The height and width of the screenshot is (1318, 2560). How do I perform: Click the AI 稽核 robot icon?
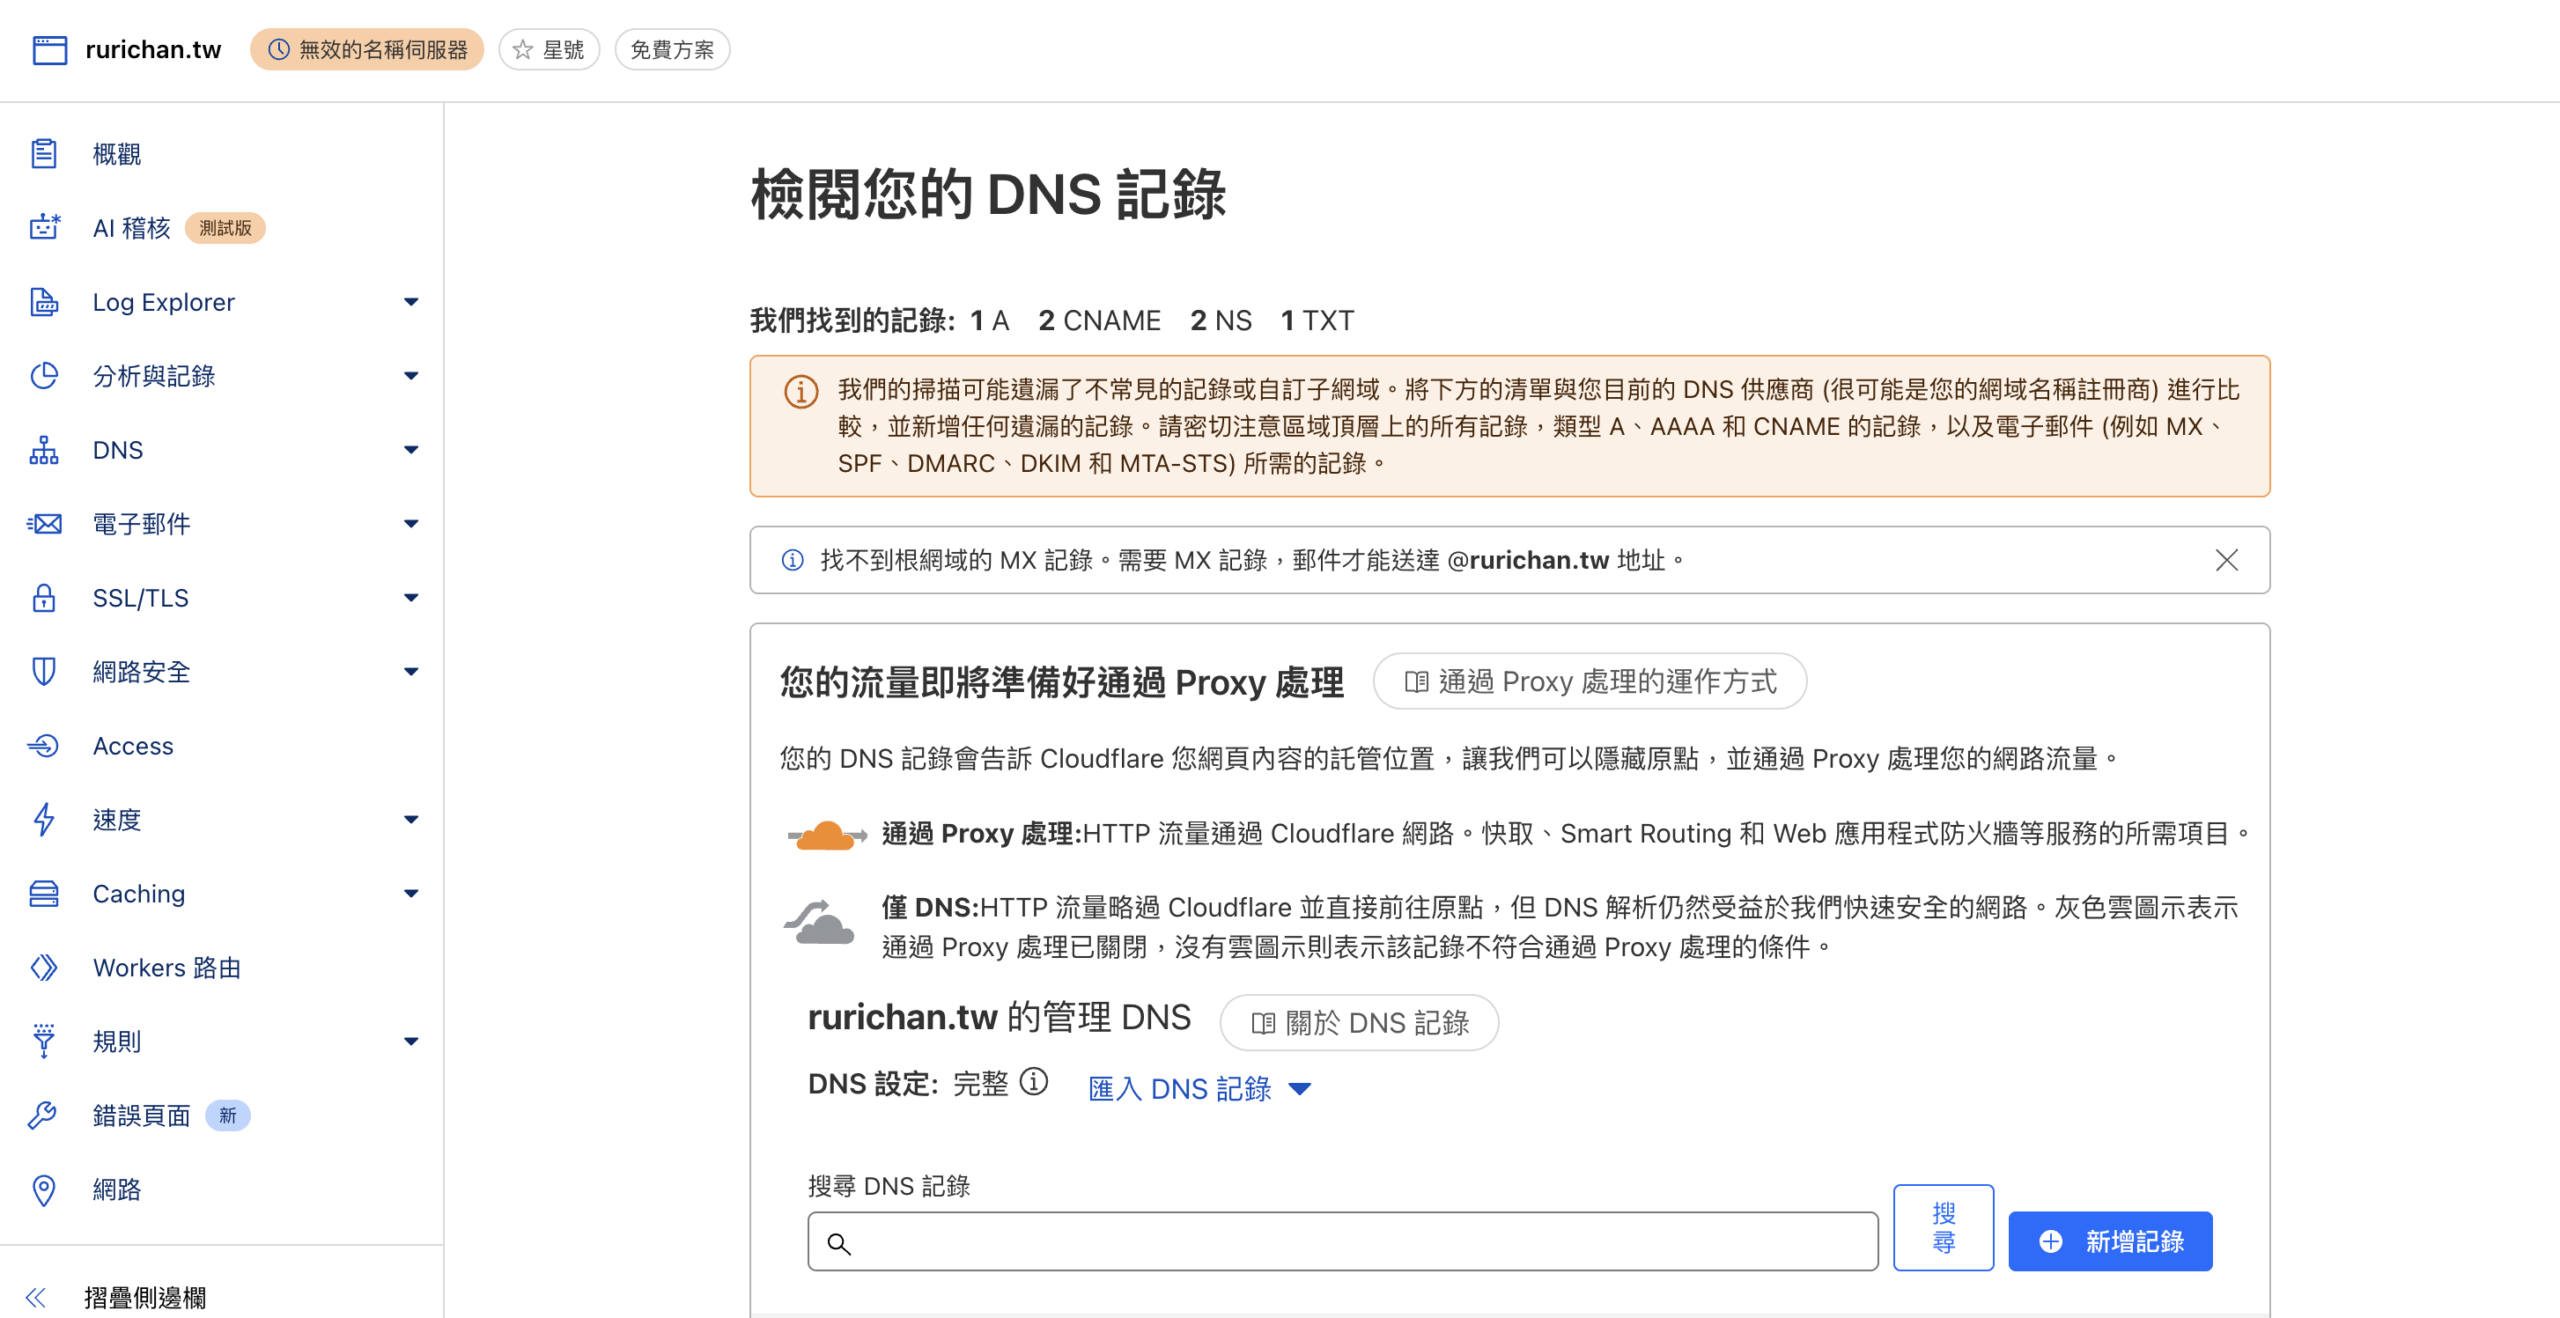tap(44, 228)
